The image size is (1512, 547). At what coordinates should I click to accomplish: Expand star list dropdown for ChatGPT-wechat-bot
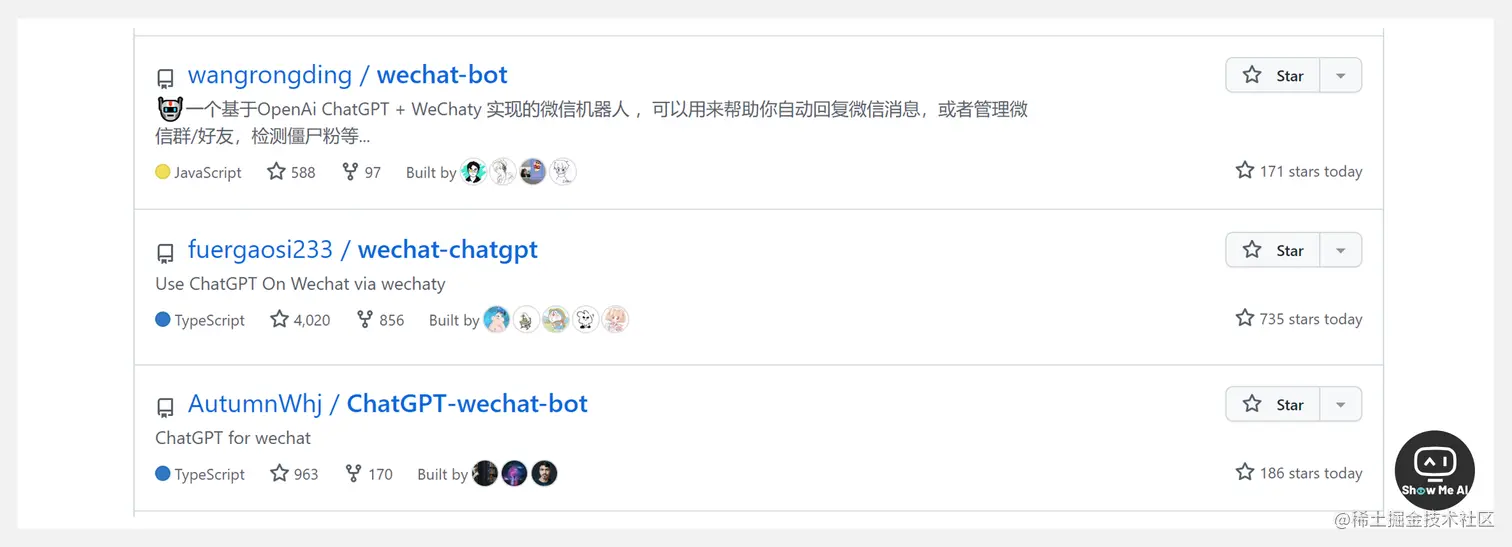click(x=1341, y=404)
